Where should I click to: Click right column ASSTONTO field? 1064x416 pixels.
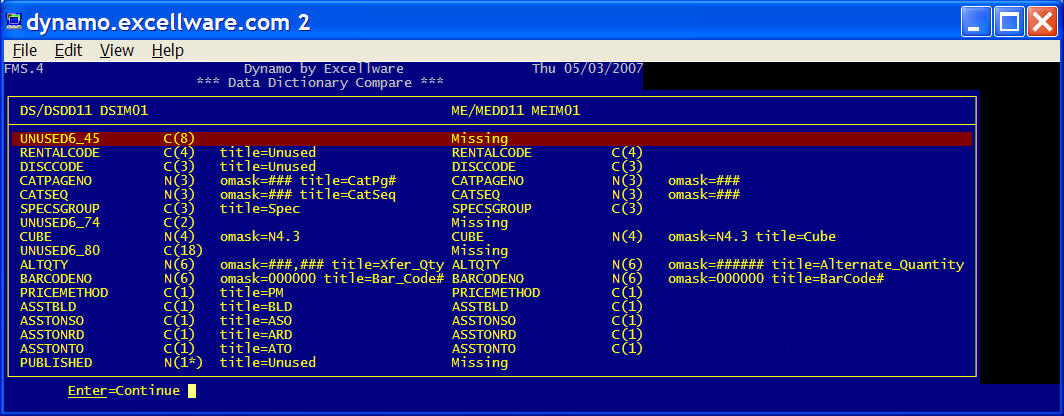click(x=484, y=349)
